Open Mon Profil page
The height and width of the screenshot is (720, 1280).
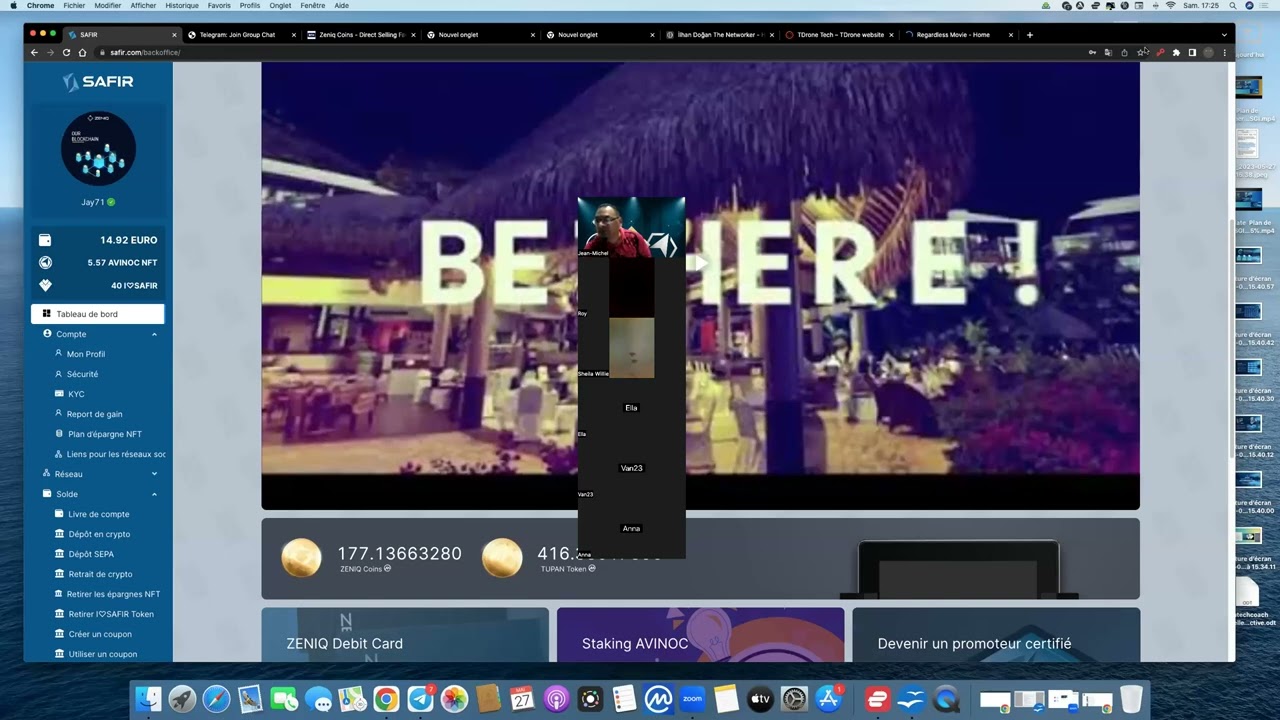click(x=86, y=354)
